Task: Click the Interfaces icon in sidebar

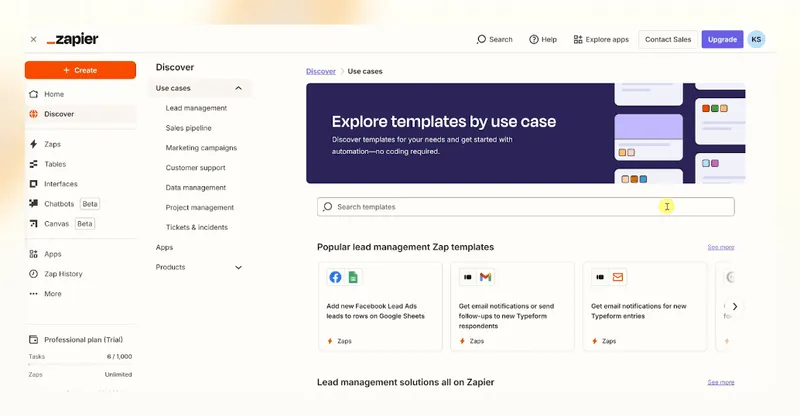Action: click(x=34, y=184)
